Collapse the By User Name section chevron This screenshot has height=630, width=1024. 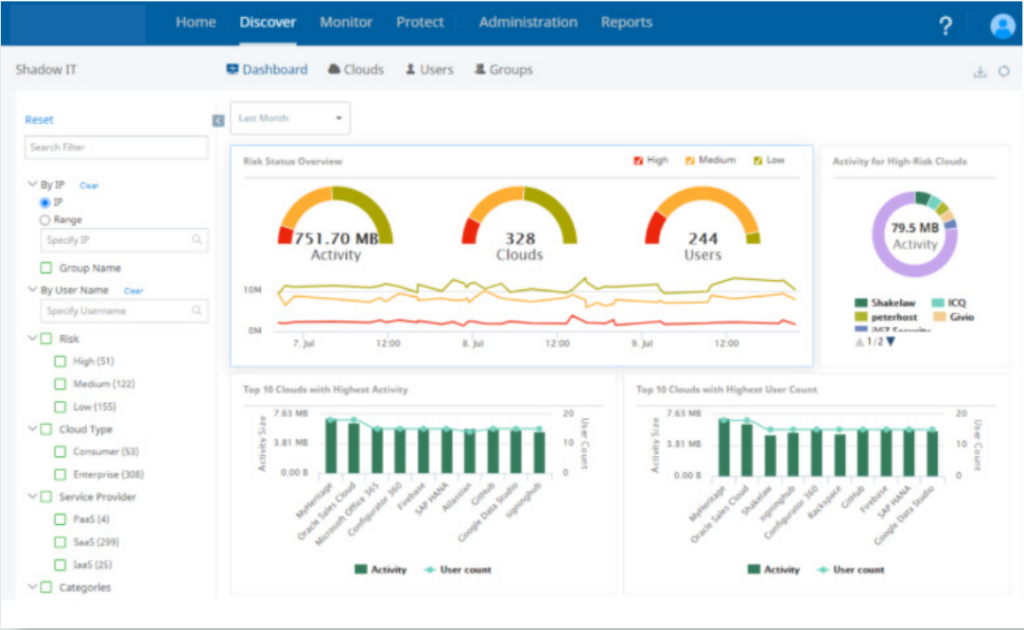(x=32, y=289)
